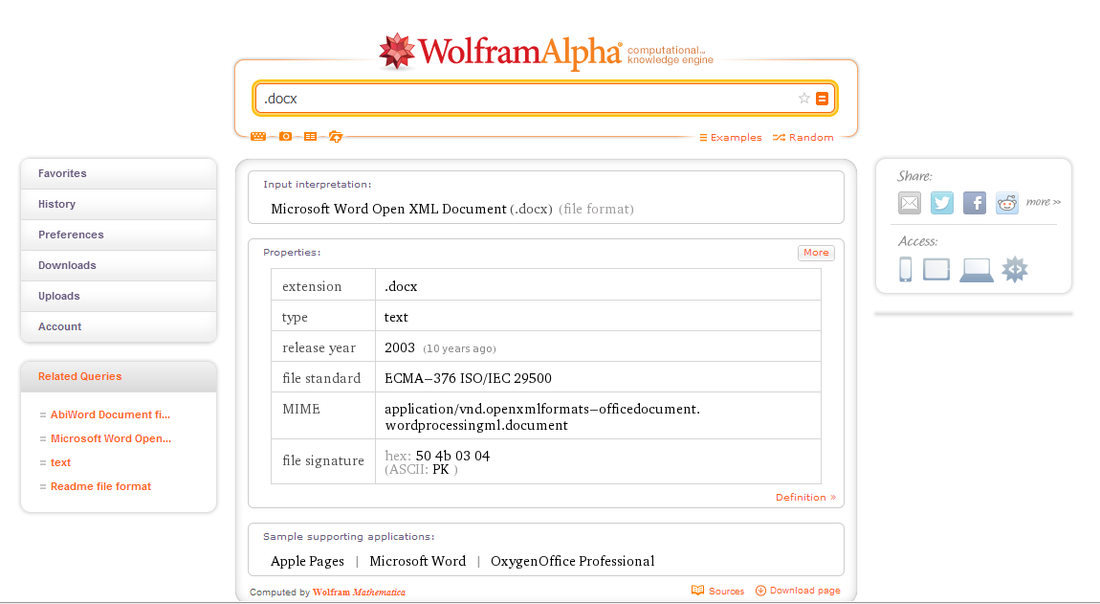Show more sharing options
Image resolution: width=1100 pixels, height=604 pixels.
tap(1043, 202)
